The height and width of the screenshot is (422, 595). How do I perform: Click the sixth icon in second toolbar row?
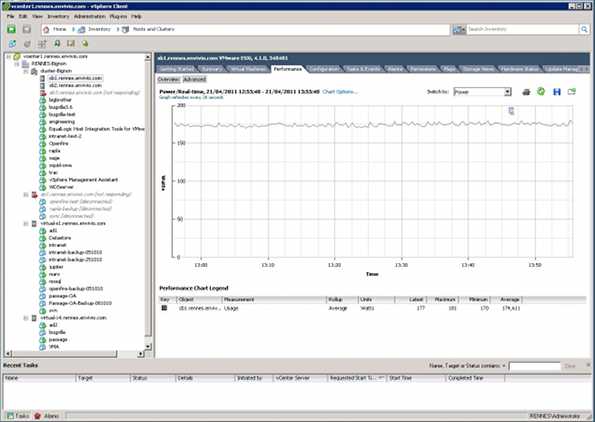[85, 44]
